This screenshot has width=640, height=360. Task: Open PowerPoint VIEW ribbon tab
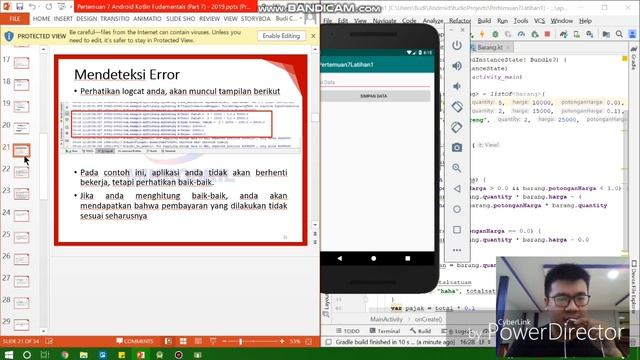pos(230,19)
